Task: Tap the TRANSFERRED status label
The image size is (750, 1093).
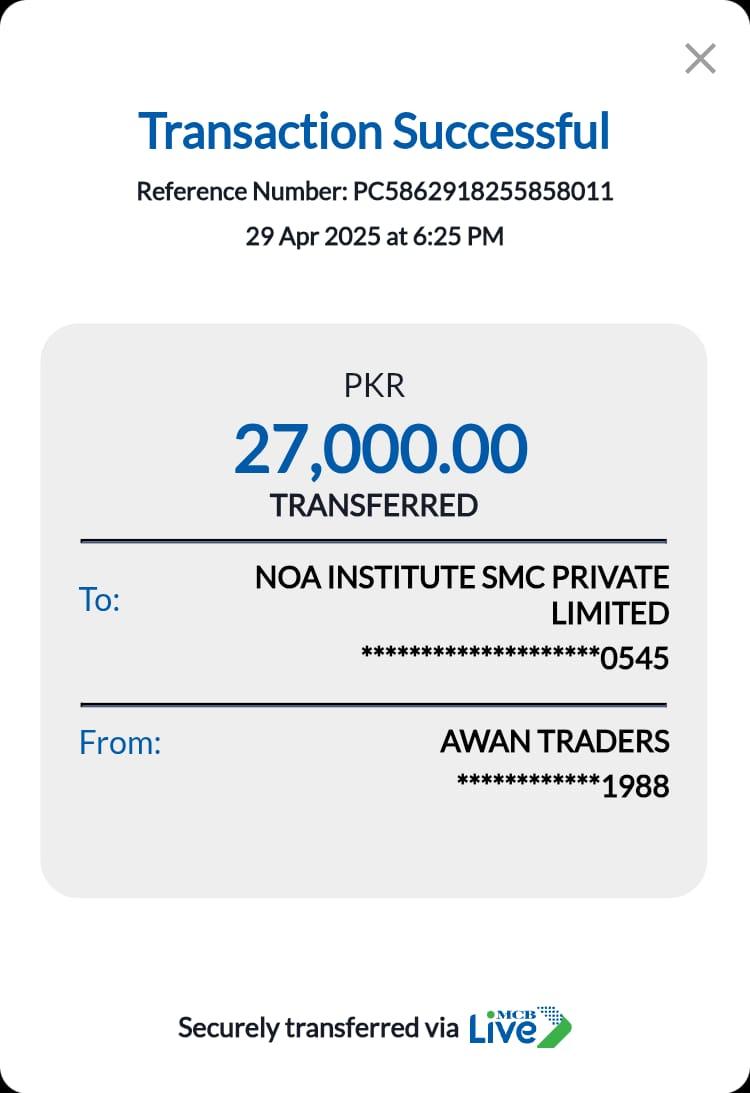Action: [x=374, y=506]
